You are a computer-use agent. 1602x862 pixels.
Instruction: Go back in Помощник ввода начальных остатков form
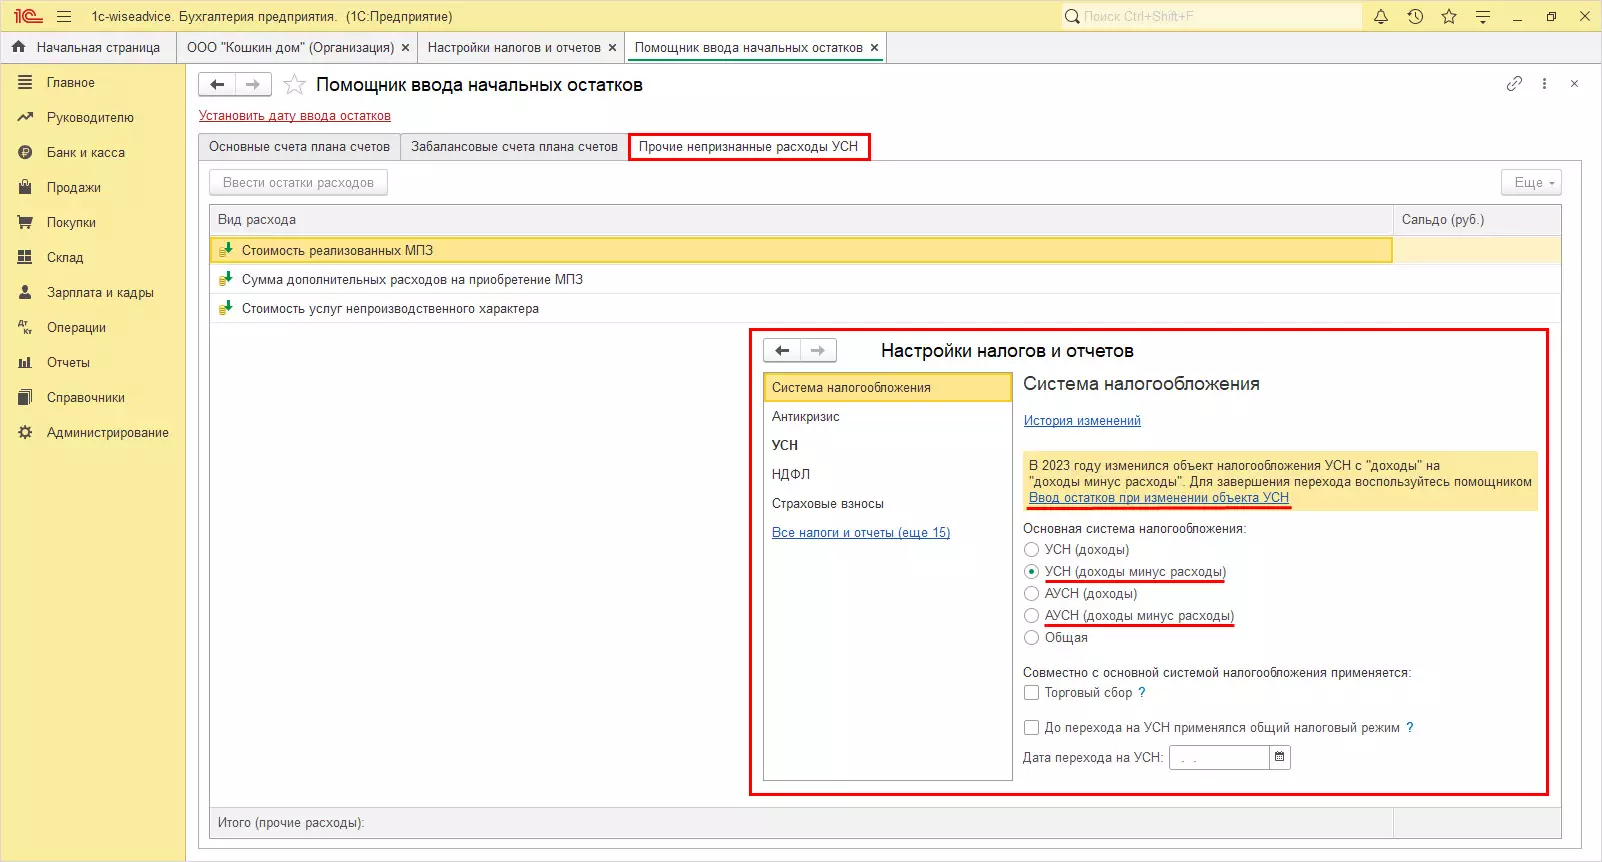coord(217,85)
